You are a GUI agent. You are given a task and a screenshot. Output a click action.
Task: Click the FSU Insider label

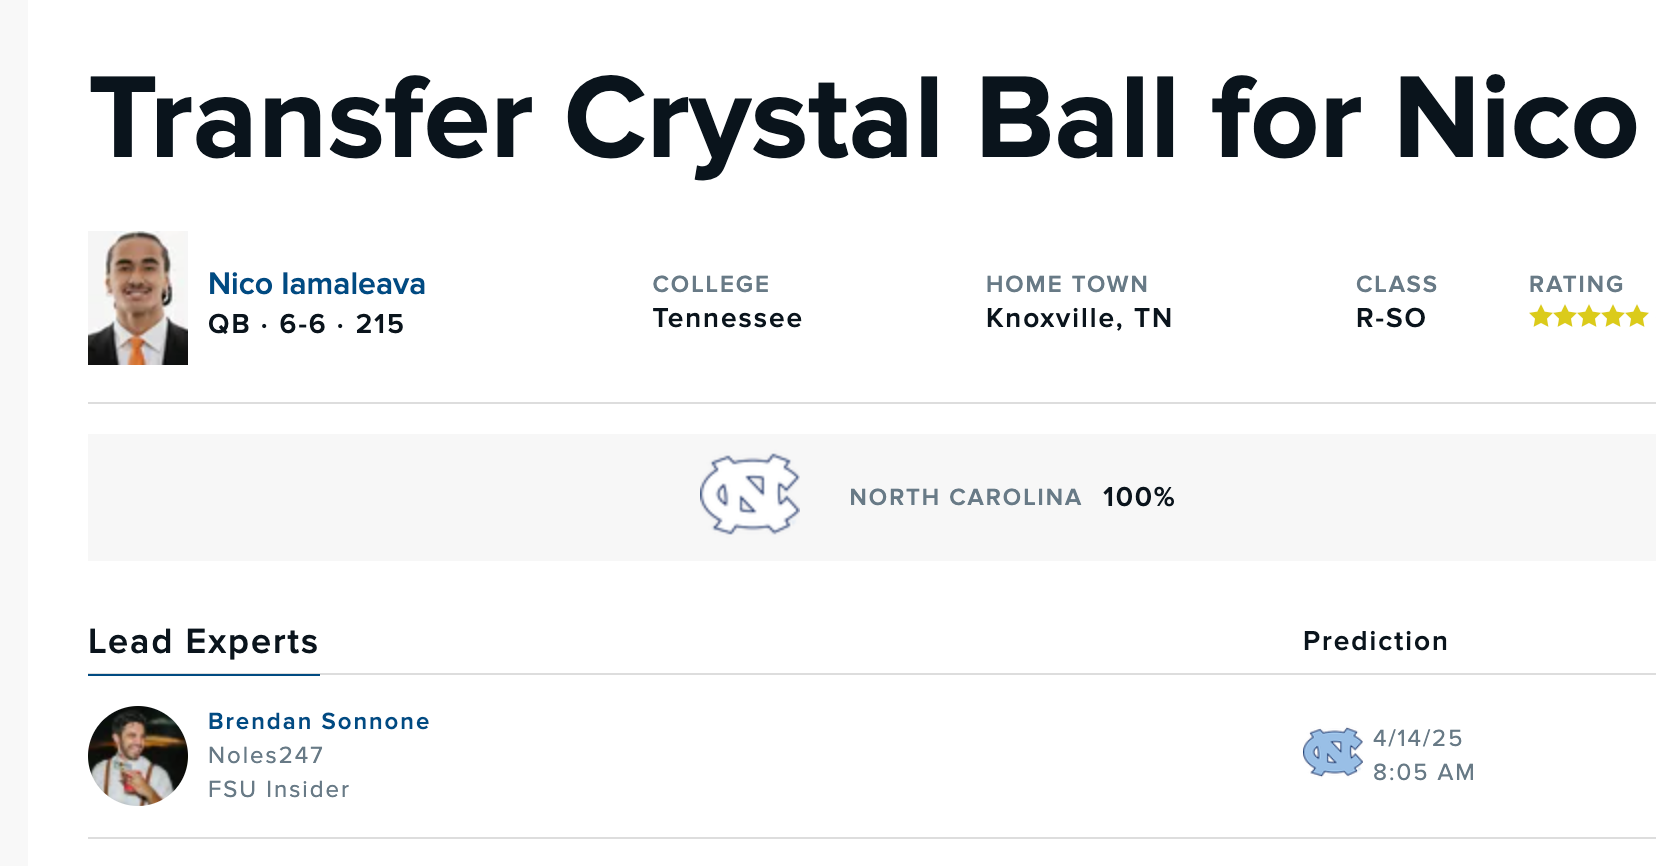tap(278, 789)
